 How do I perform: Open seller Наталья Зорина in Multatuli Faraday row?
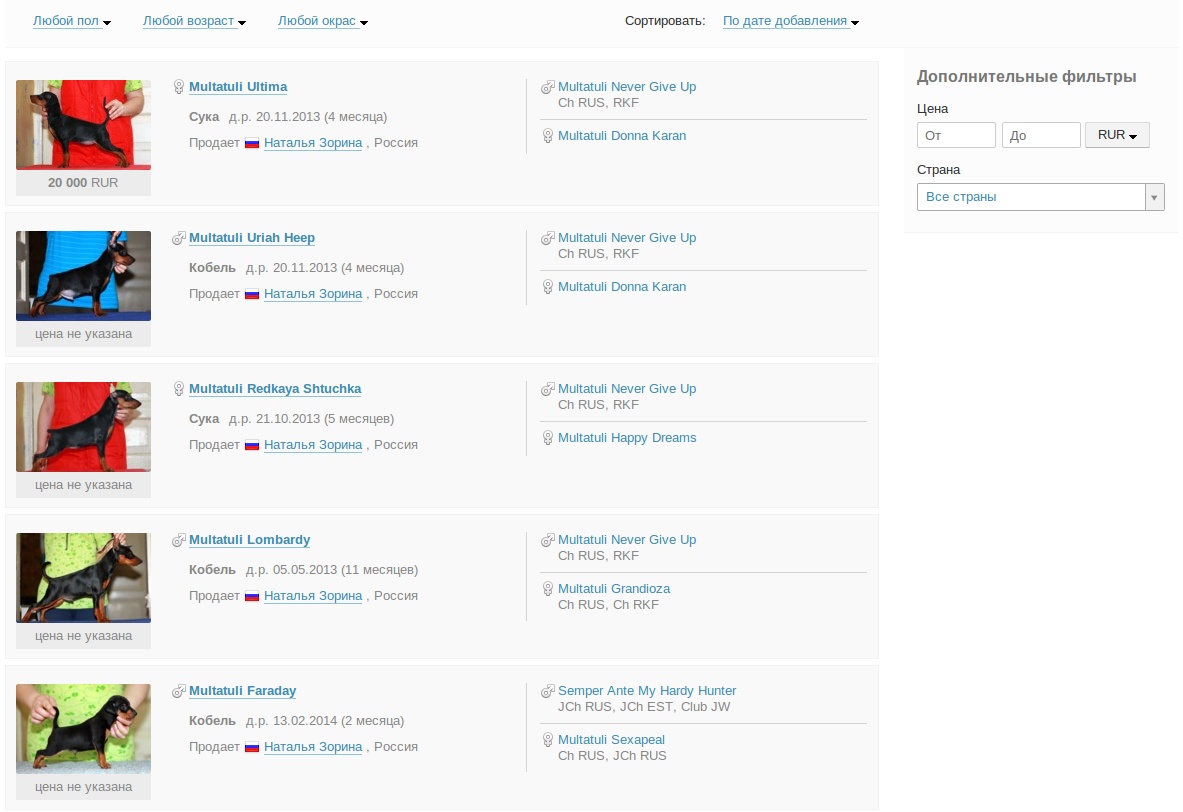pyautogui.click(x=312, y=747)
